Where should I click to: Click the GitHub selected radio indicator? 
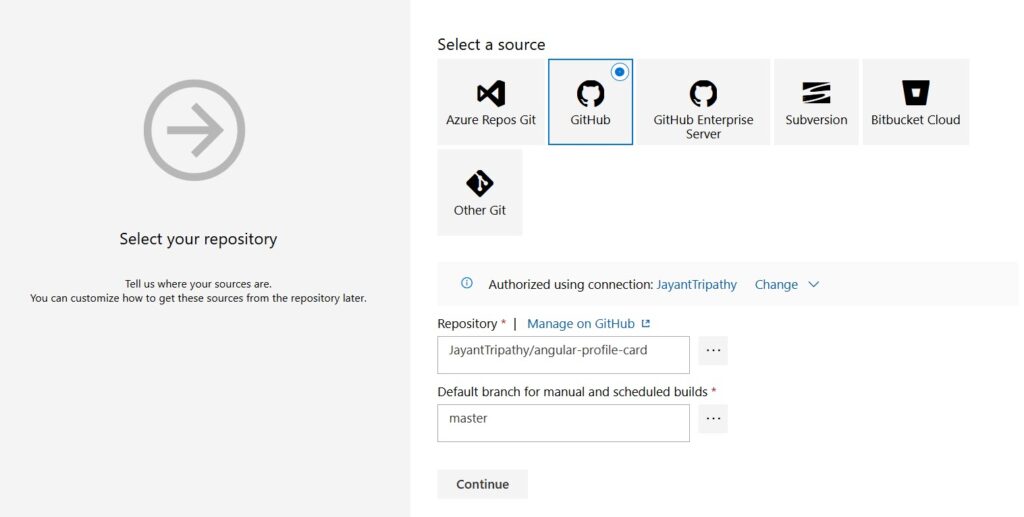click(619, 72)
